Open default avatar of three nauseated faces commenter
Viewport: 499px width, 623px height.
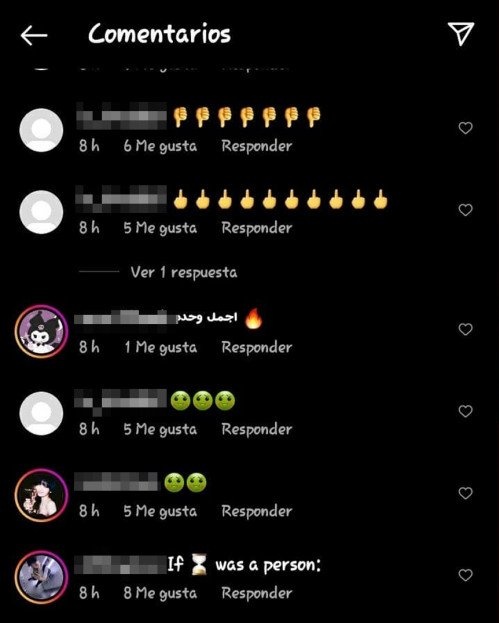(x=41, y=414)
